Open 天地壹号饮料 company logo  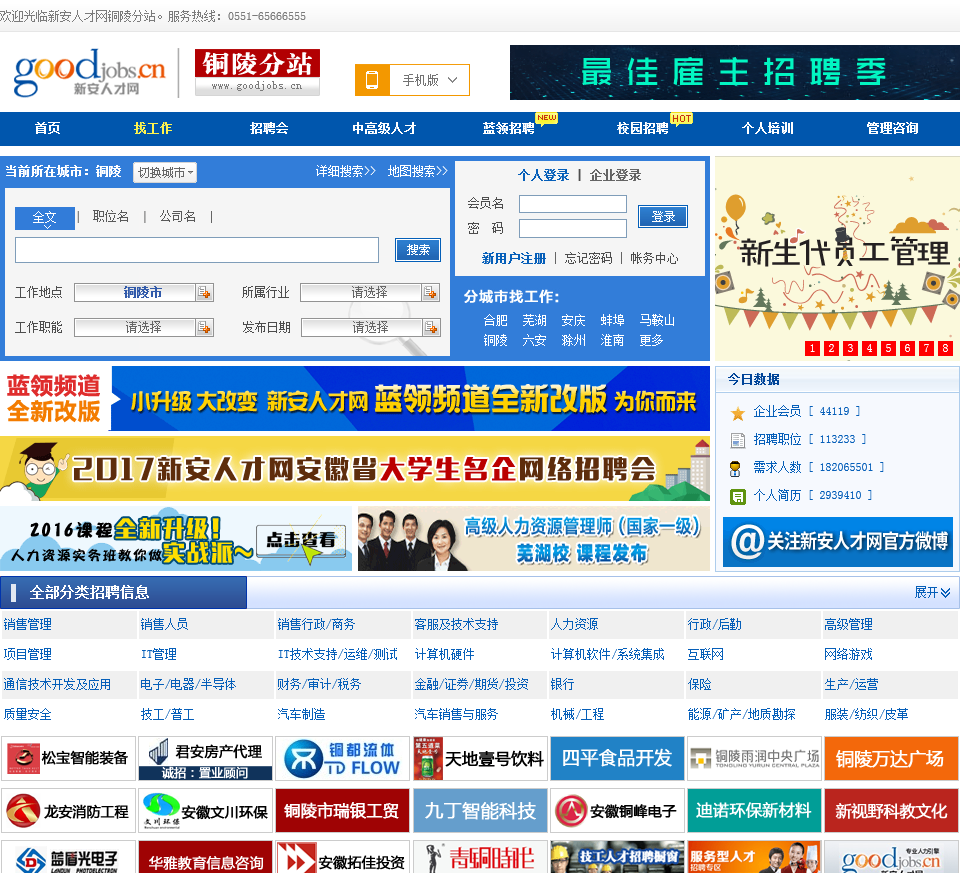(480, 759)
